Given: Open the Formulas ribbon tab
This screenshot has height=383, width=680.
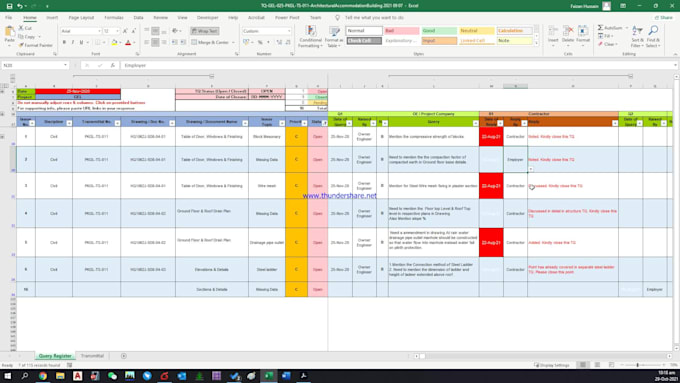Looking at the screenshot, I should click(x=114, y=17).
